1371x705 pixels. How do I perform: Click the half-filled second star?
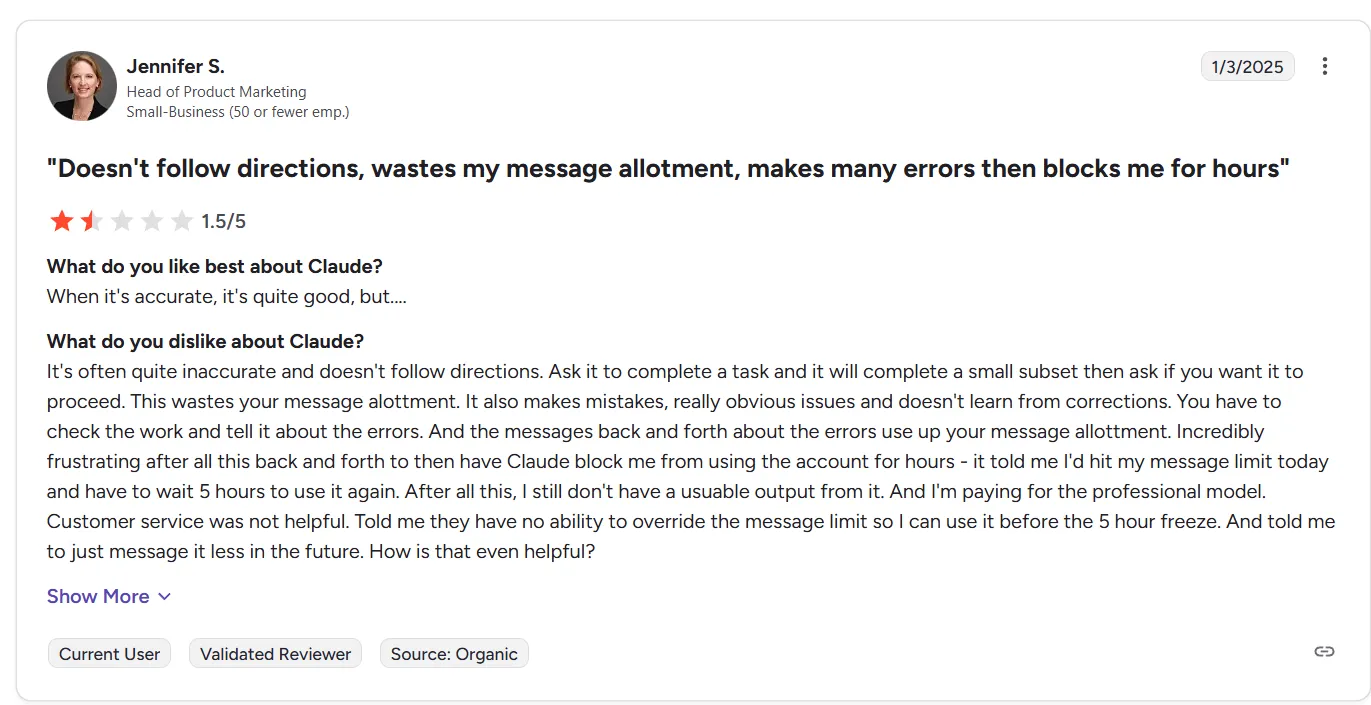pos(92,221)
